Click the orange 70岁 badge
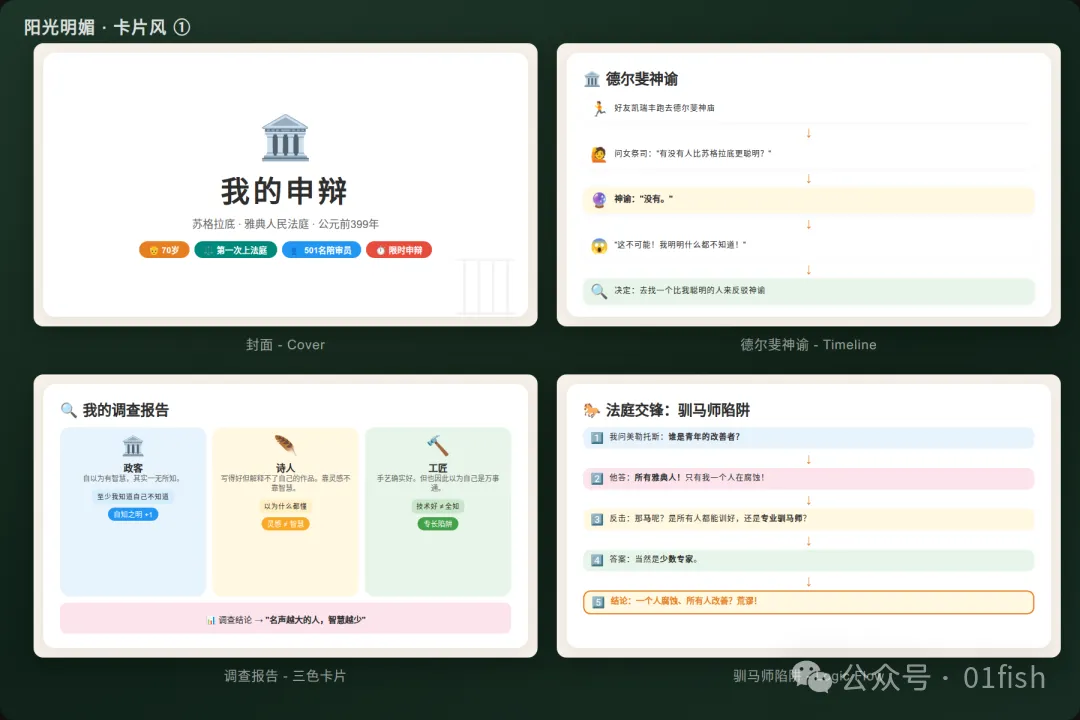The image size is (1080, 720). pos(164,250)
